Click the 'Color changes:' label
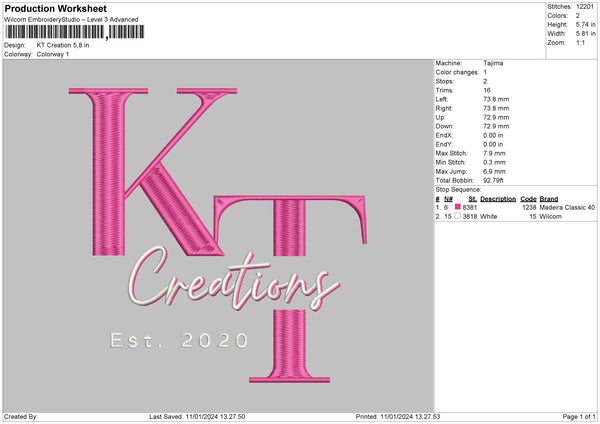Viewport: 600px width, 424px height. (x=457, y=72)
